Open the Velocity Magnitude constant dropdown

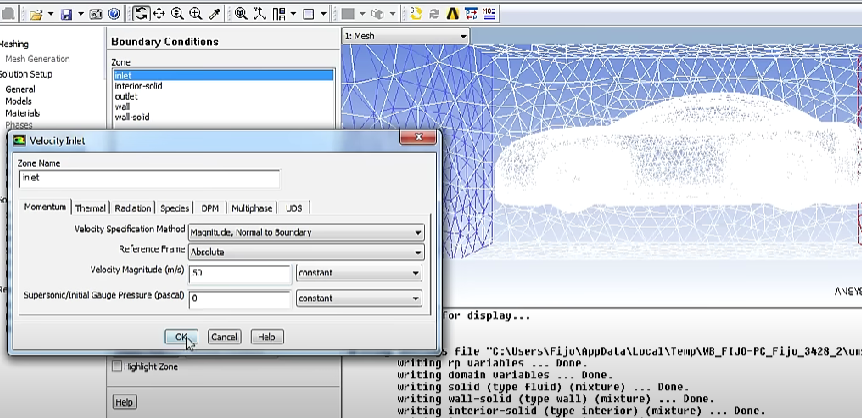(x=358, y=274)
